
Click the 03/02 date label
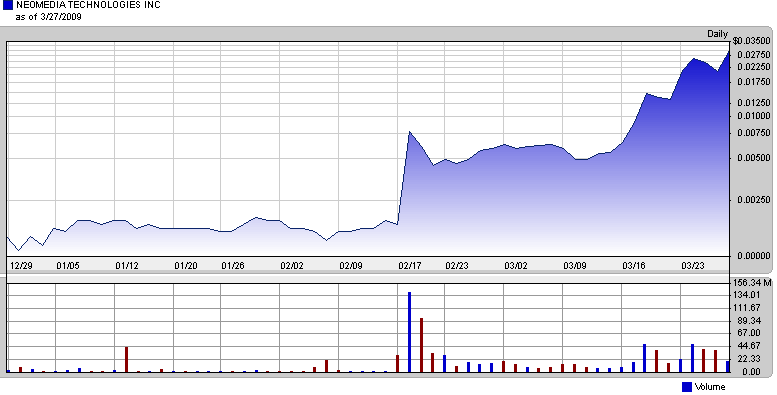click(x=516, y=266)
